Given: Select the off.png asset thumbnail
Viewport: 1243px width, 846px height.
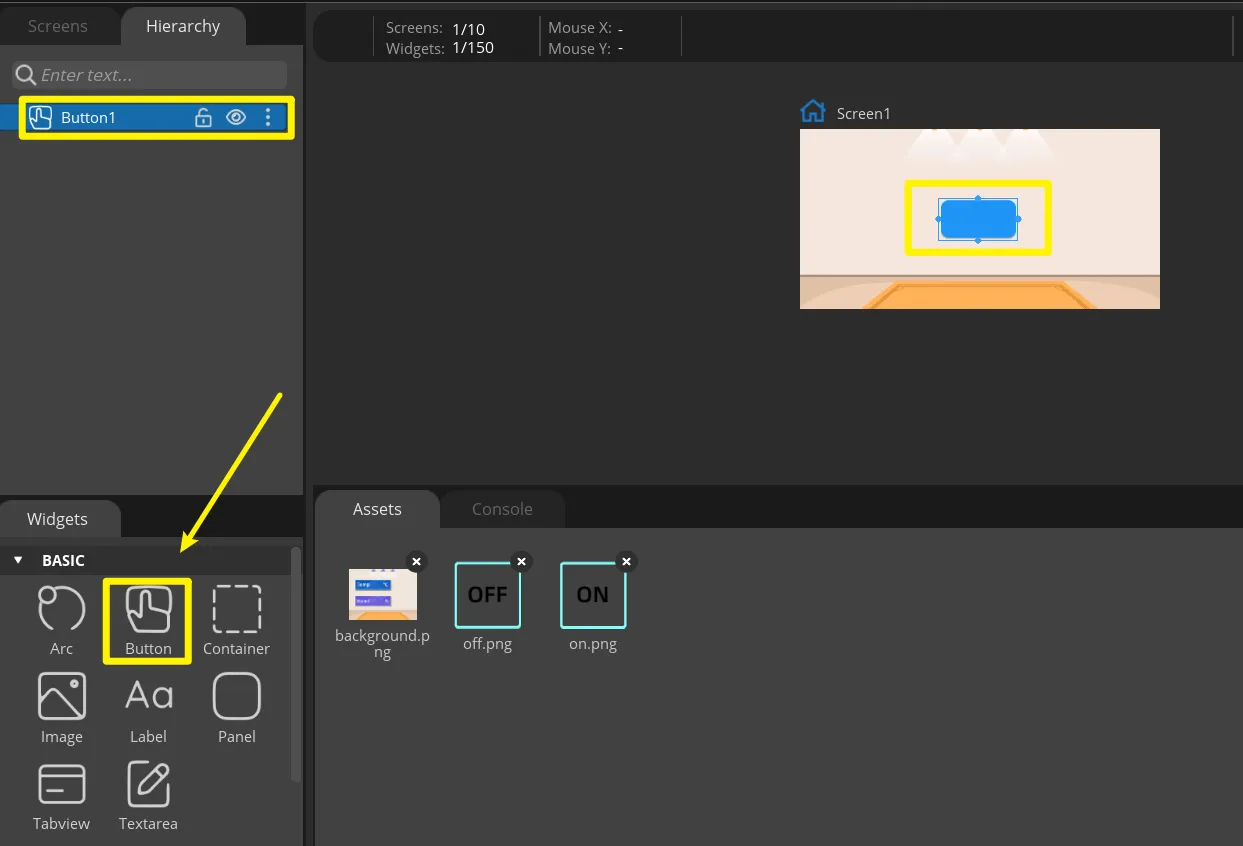Looking at the screenshot, I should (487, 595).
